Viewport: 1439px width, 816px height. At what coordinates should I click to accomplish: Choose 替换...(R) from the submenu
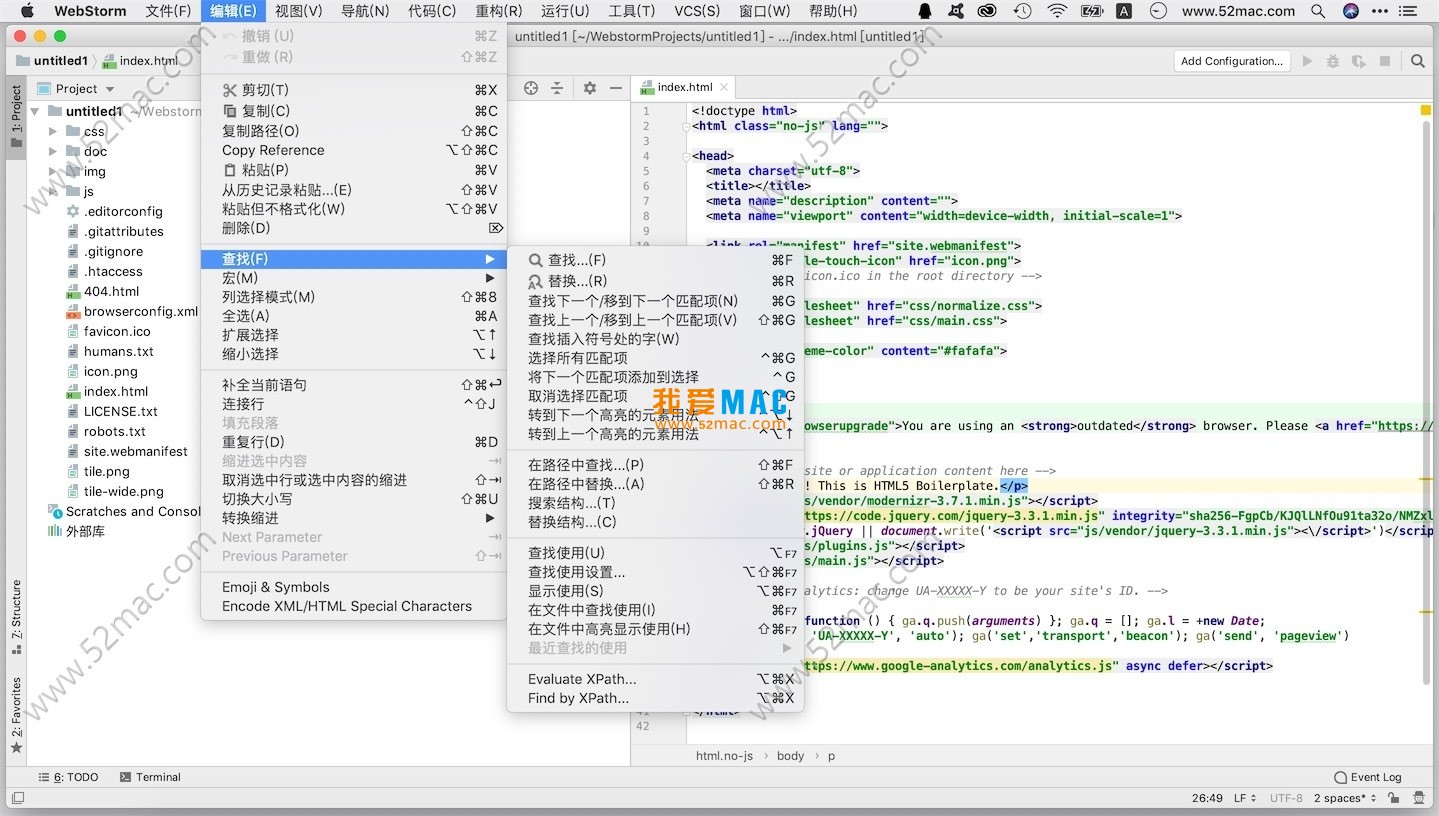tap(655, 281)
